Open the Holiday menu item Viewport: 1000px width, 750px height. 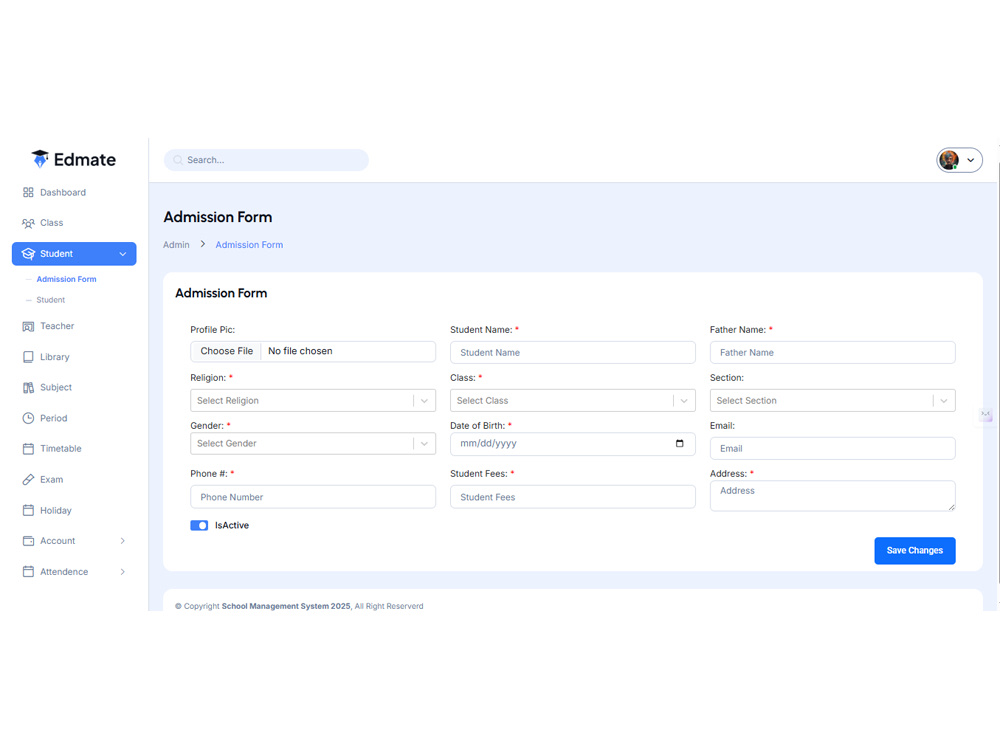tap(55, 510)
